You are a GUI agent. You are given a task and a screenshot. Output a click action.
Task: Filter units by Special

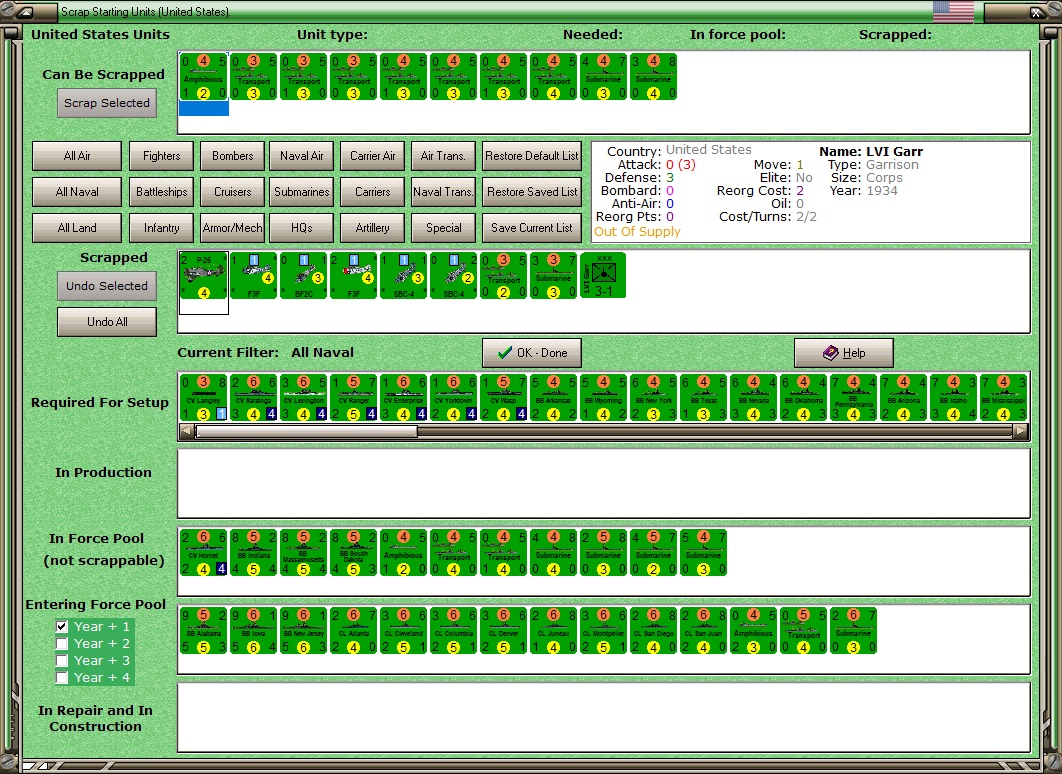[444, 228]
